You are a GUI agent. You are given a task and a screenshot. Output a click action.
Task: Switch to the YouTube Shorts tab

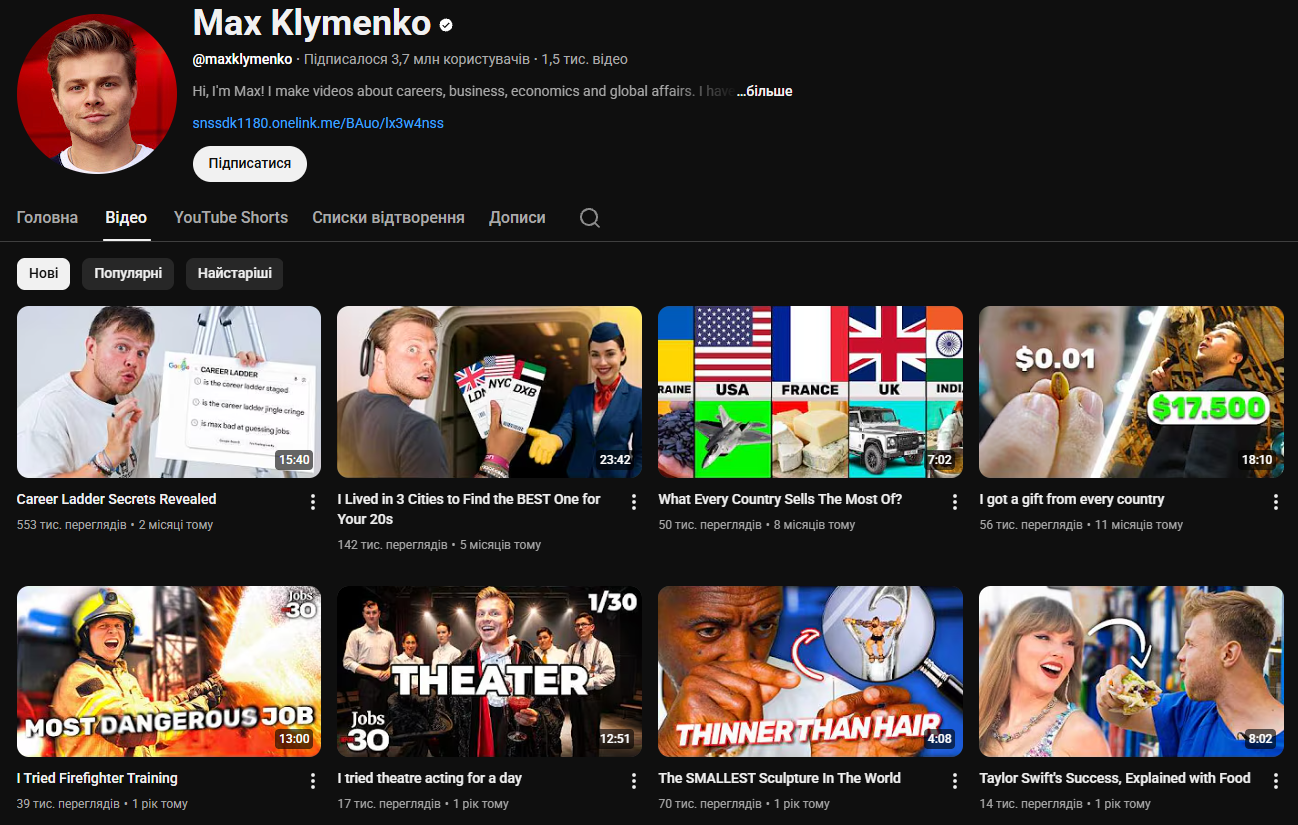click(230, 218)
